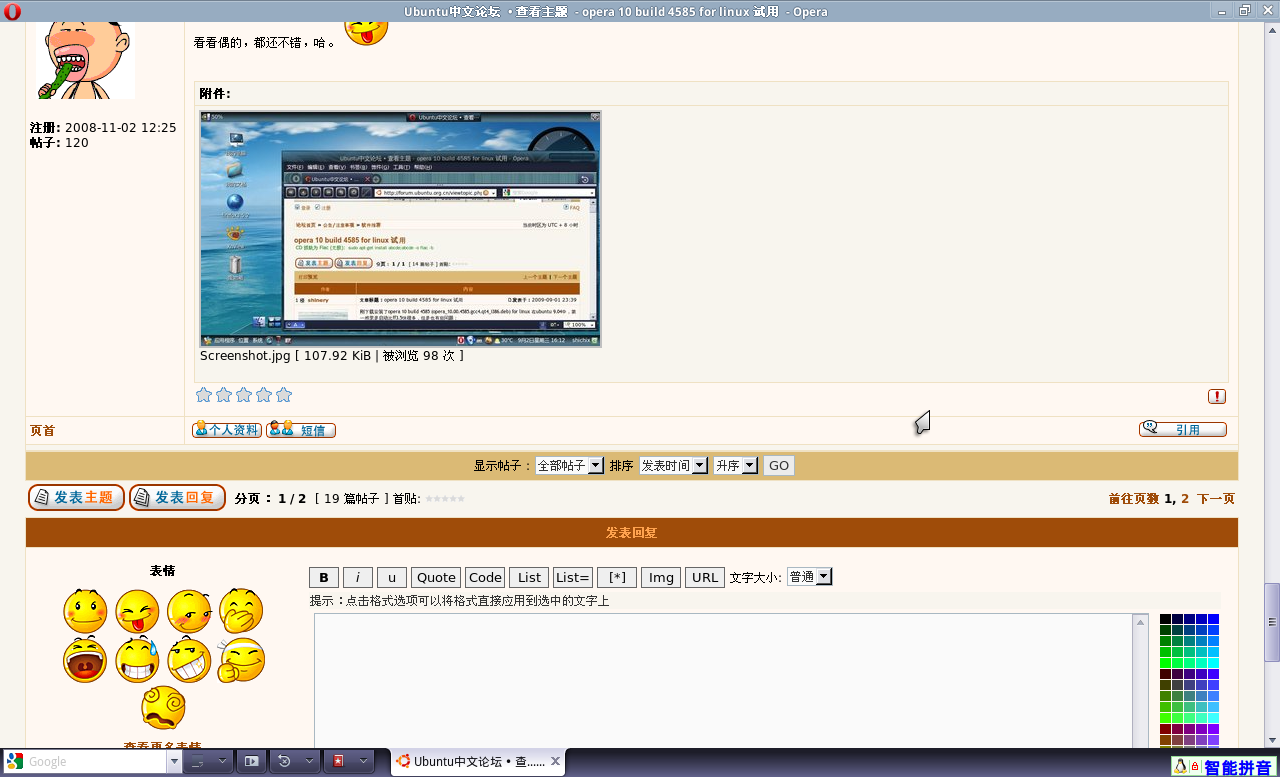1280x777 pixels.
Task: Open the Opera panels toggle button
Action: 251,761
